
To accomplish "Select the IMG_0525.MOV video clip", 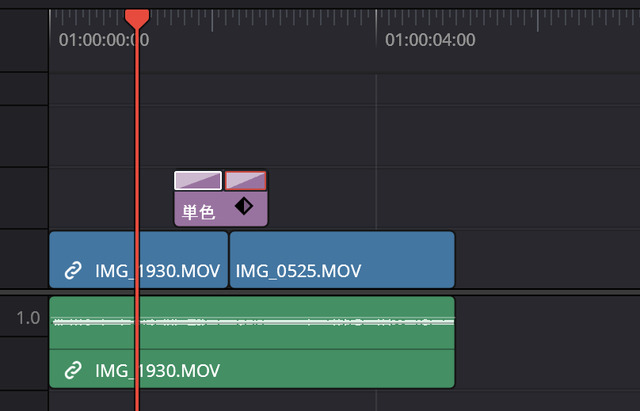I will [342, 260].
